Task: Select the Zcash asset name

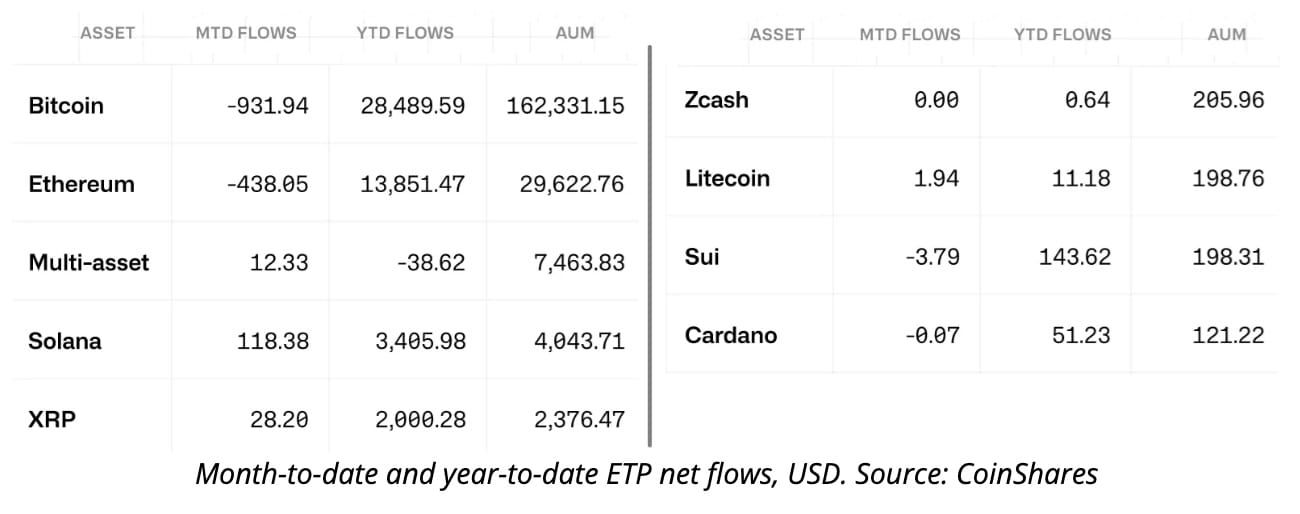Action: [716, 100]
